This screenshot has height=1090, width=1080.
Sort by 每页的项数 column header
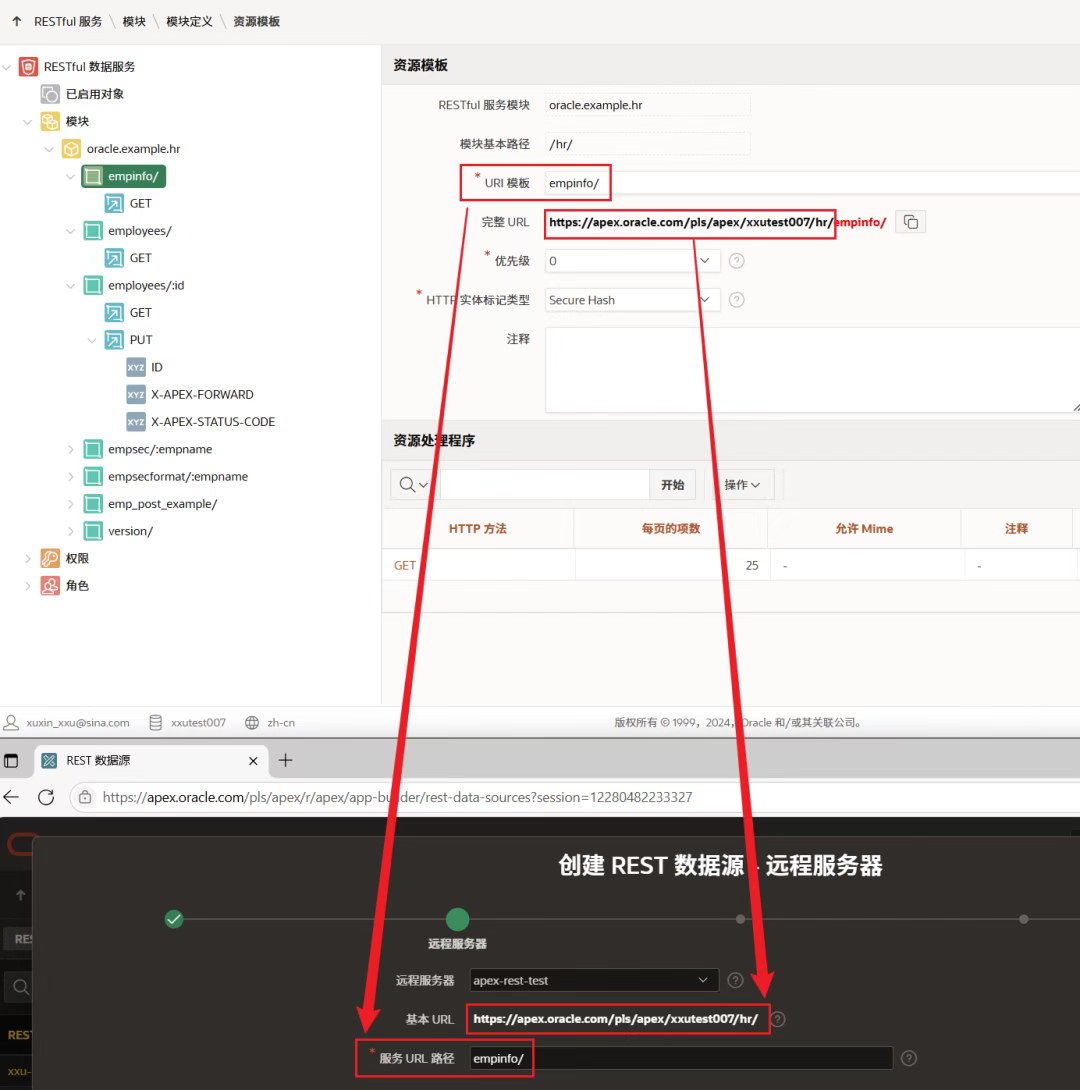671,529
